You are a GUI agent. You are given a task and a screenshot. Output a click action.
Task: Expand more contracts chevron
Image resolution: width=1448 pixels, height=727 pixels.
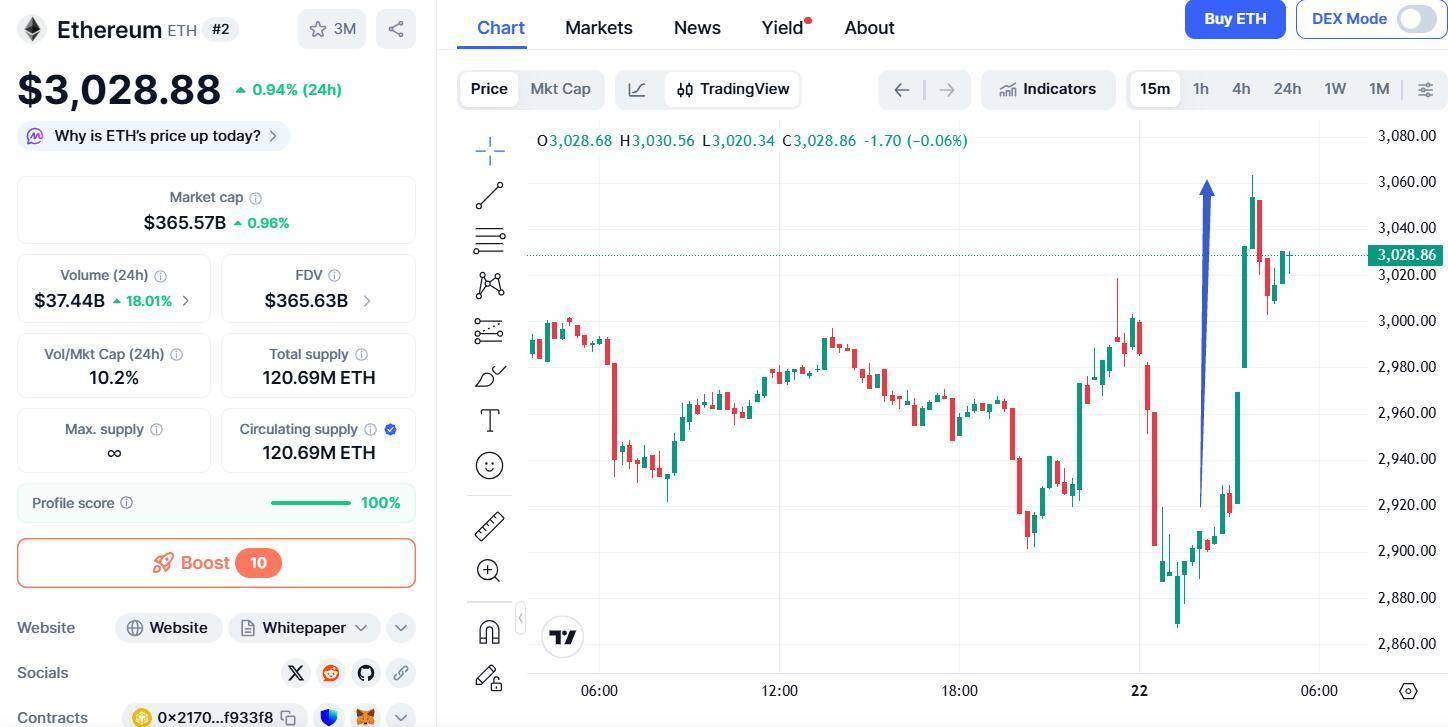tap(400, 717)
